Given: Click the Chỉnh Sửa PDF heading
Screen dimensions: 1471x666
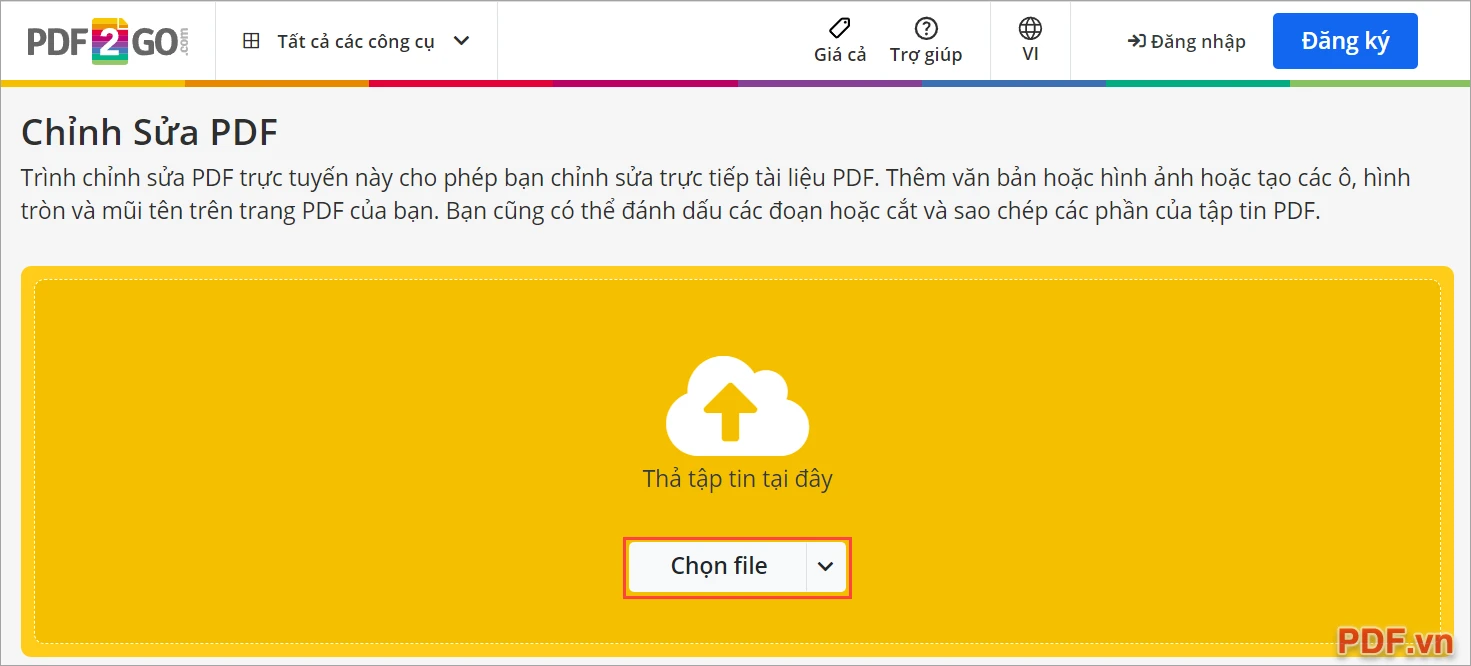Looking at the screenshot, I should click(149, 132).
